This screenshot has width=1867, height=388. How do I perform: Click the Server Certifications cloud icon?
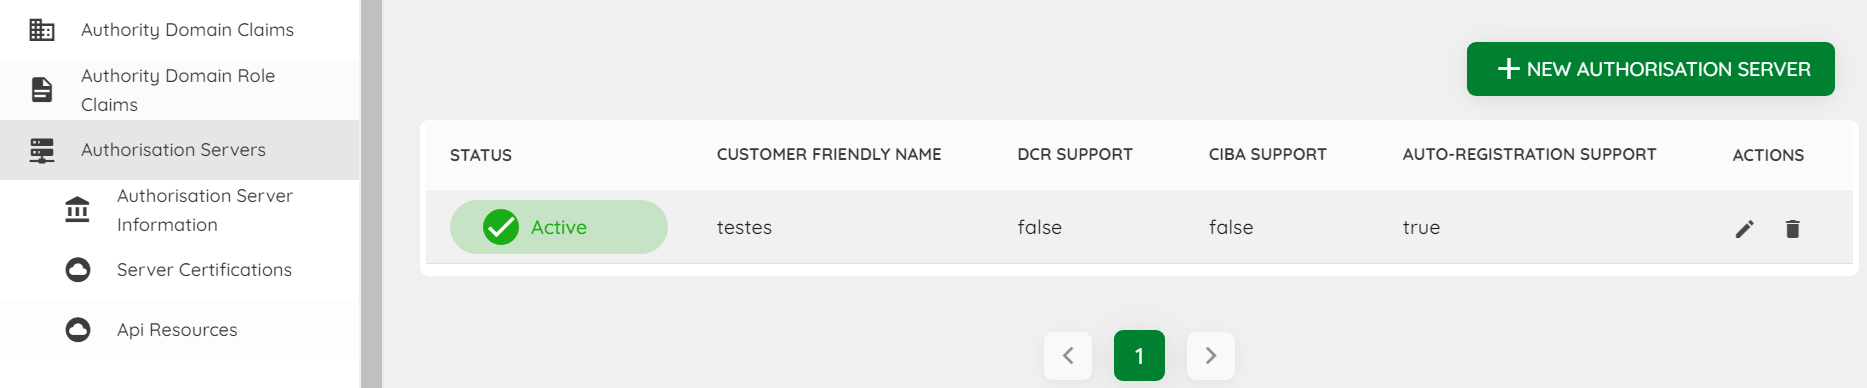[x=78, y=270]
